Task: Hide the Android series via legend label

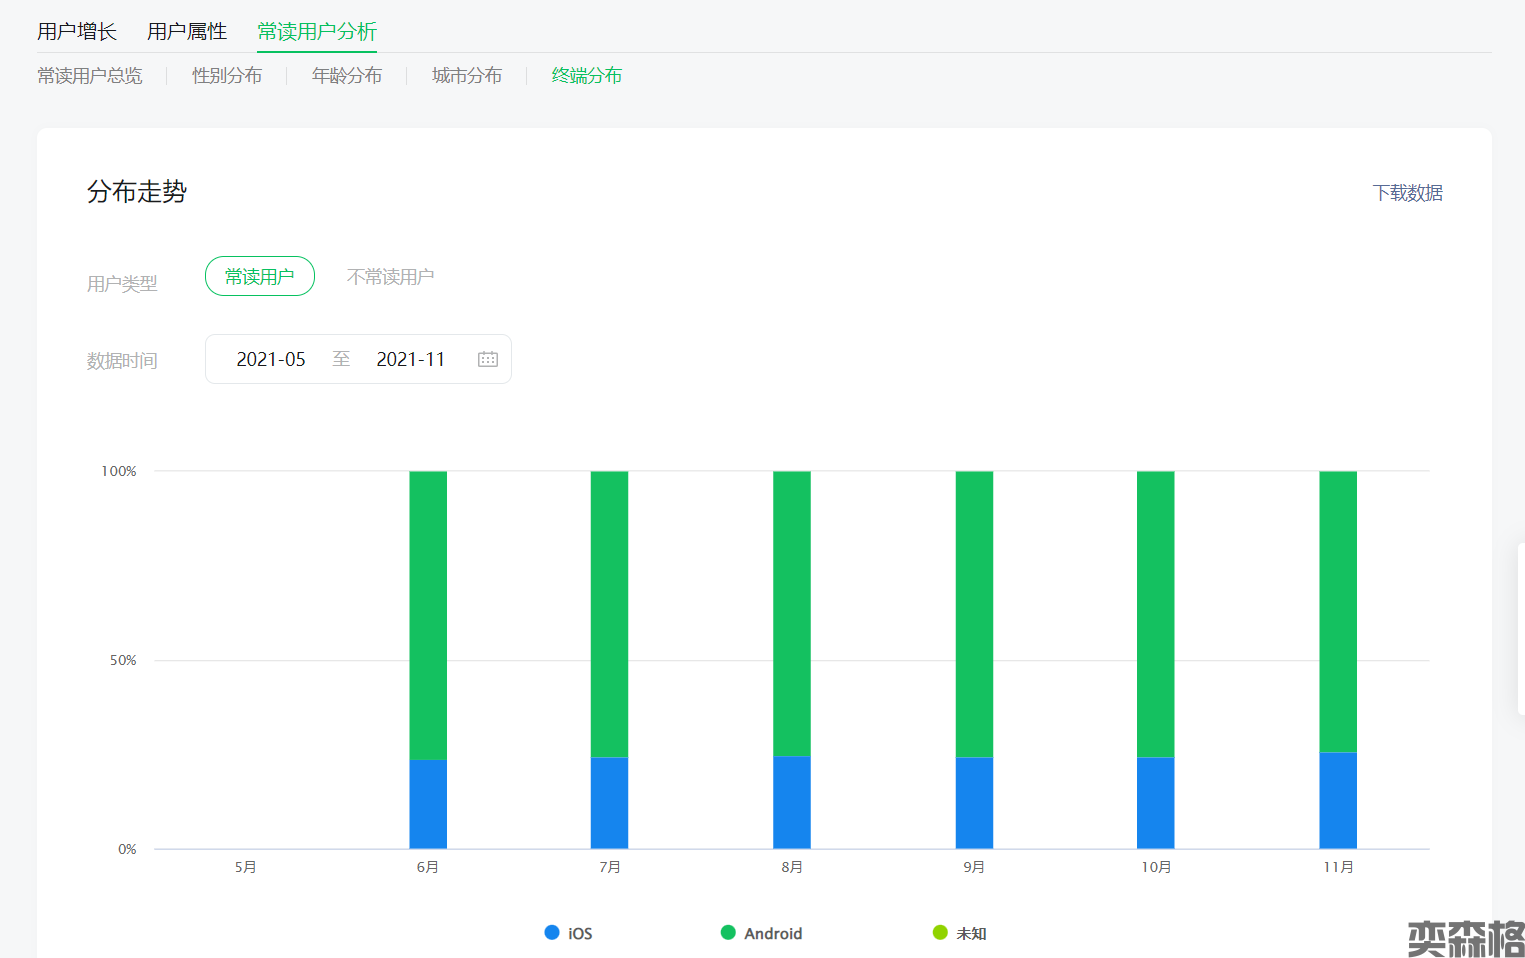Action: point(773,933)
